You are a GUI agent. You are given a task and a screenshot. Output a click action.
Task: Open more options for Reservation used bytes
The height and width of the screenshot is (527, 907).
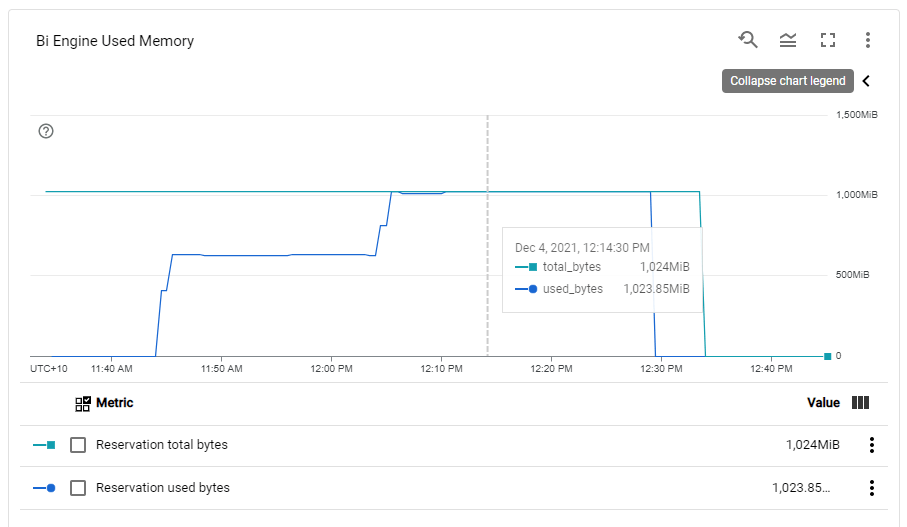coord(872,488)
